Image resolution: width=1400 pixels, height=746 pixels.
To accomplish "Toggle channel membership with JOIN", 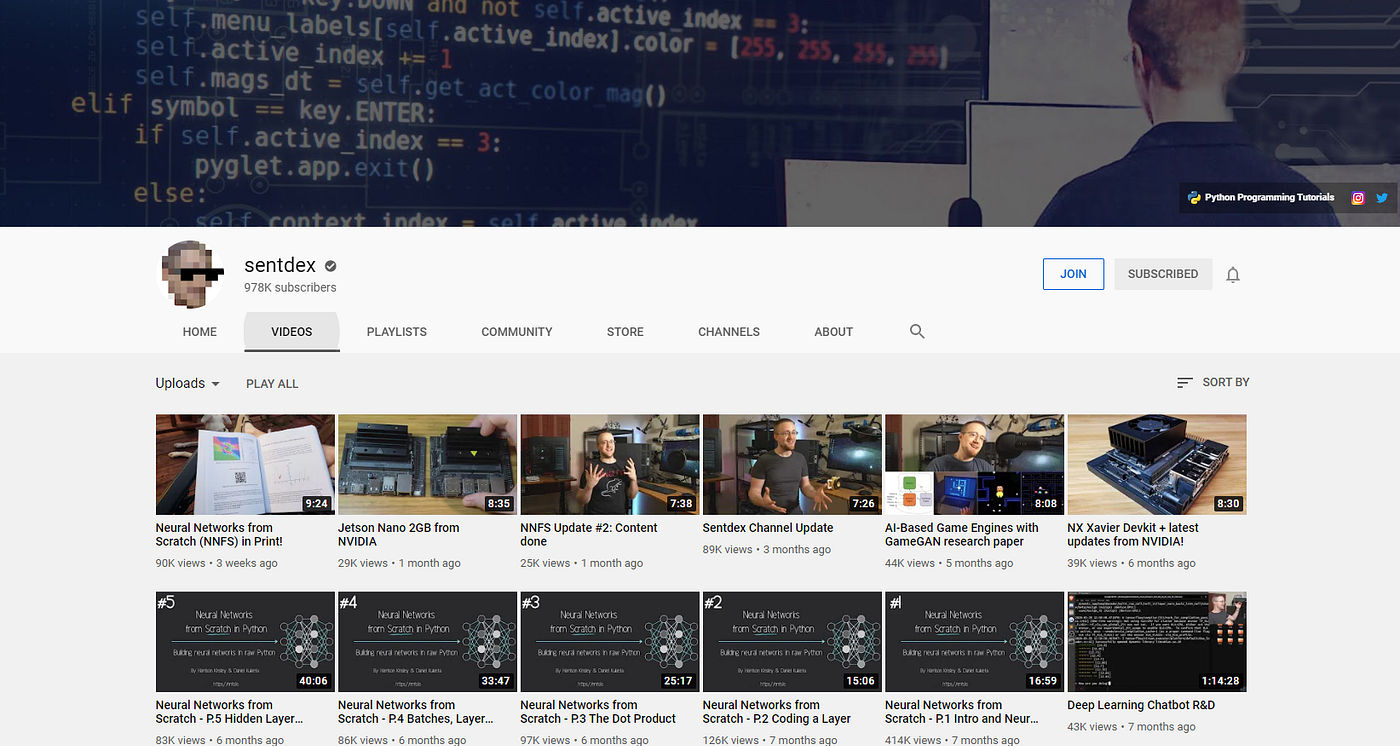I will click(x=1073, y=273).
